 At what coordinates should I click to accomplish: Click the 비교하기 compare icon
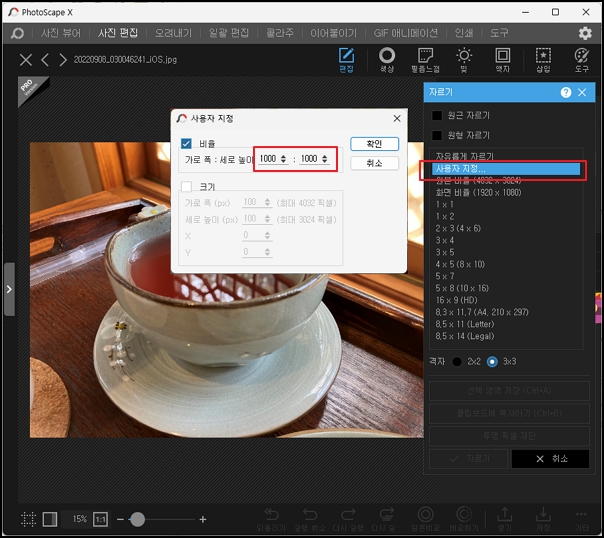pos(464,519)
